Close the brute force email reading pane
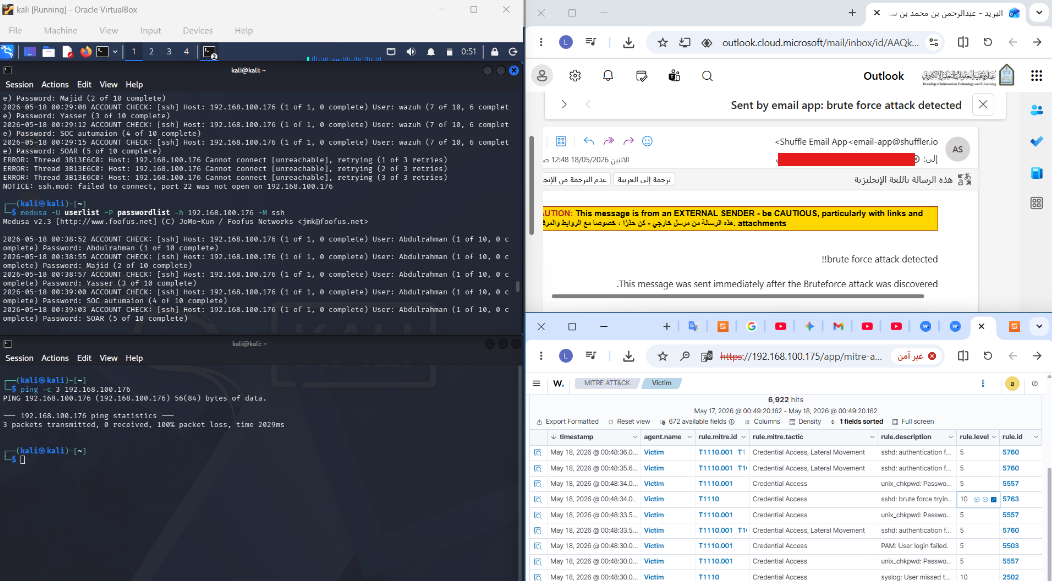The image size is (1056, 581). 983,105
